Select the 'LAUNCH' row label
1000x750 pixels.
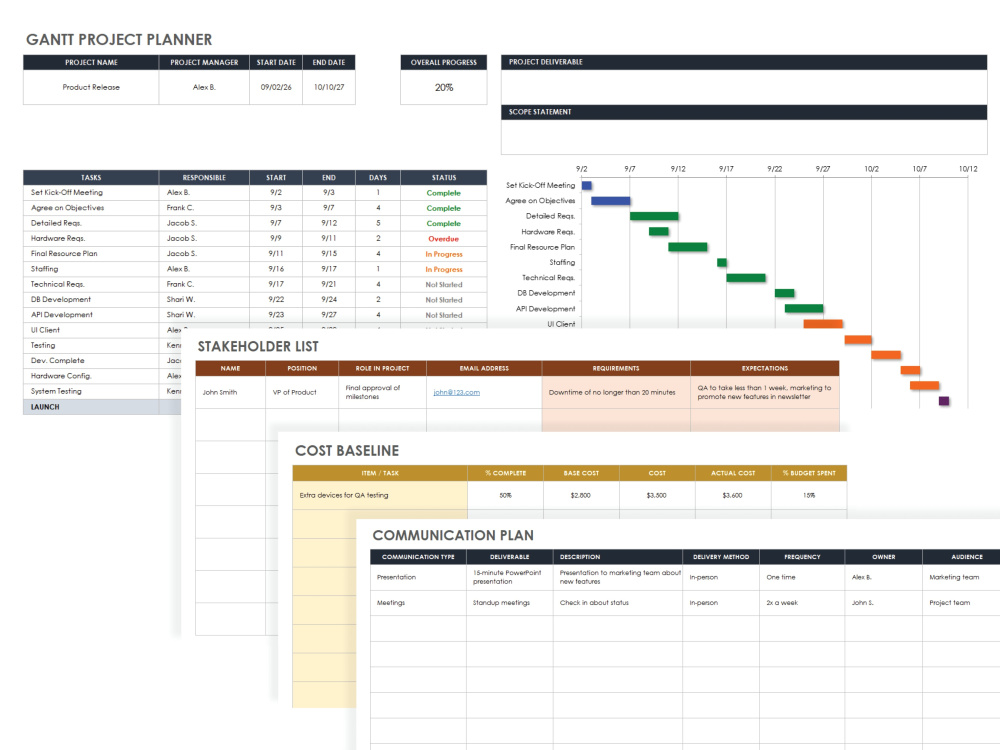click(x=91, y=407)
